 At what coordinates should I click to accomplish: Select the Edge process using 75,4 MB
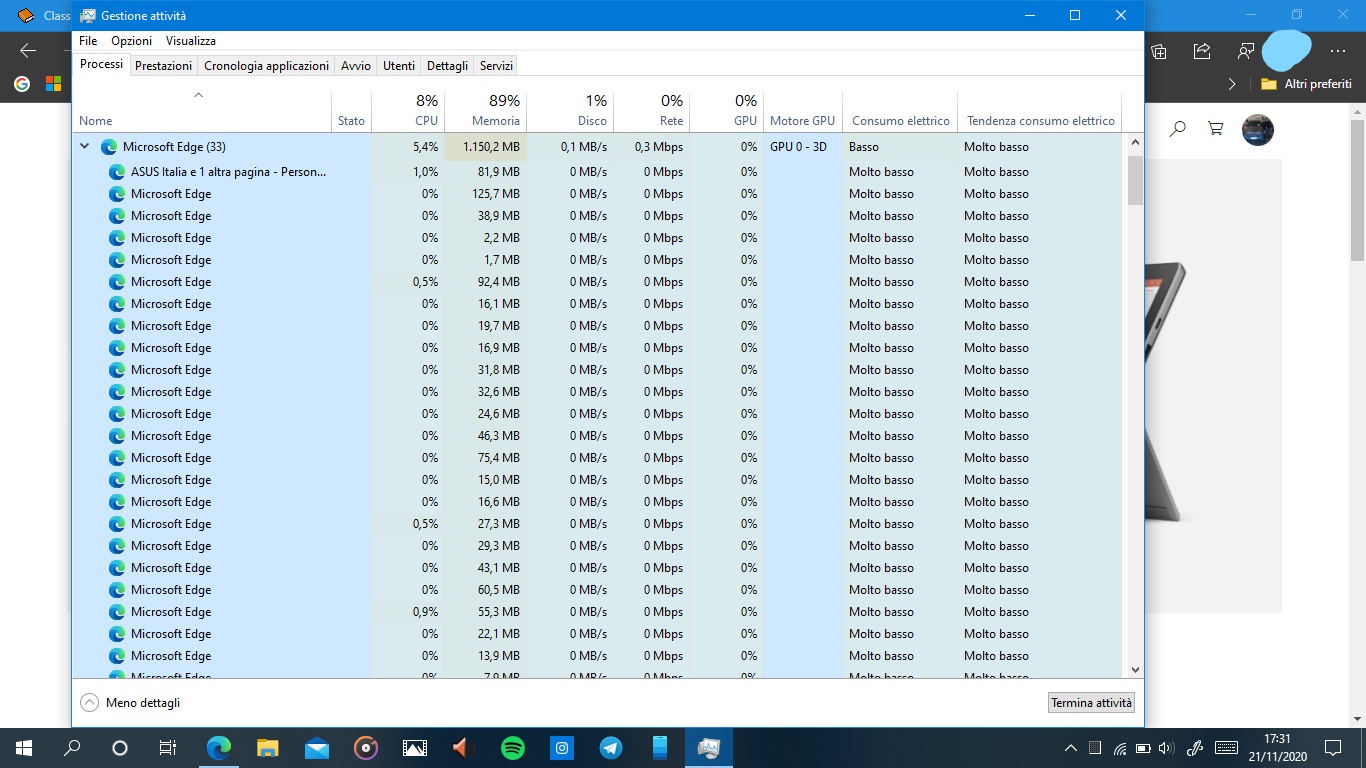[x=597, y=458]
